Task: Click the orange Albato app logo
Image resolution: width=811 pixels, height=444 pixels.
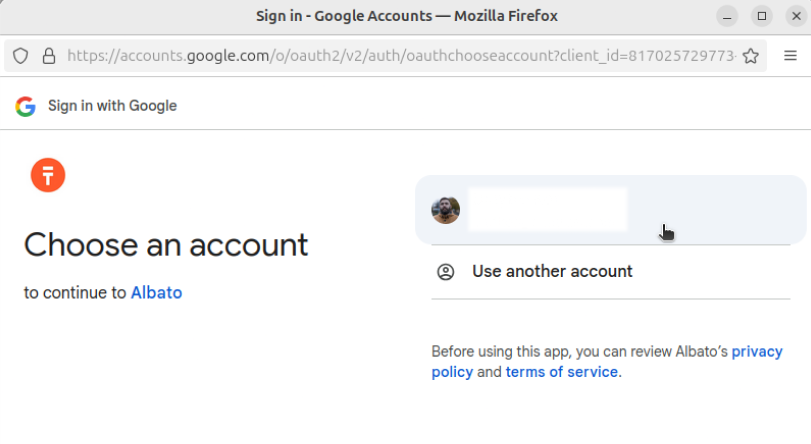Action: [x=48, y=175]
